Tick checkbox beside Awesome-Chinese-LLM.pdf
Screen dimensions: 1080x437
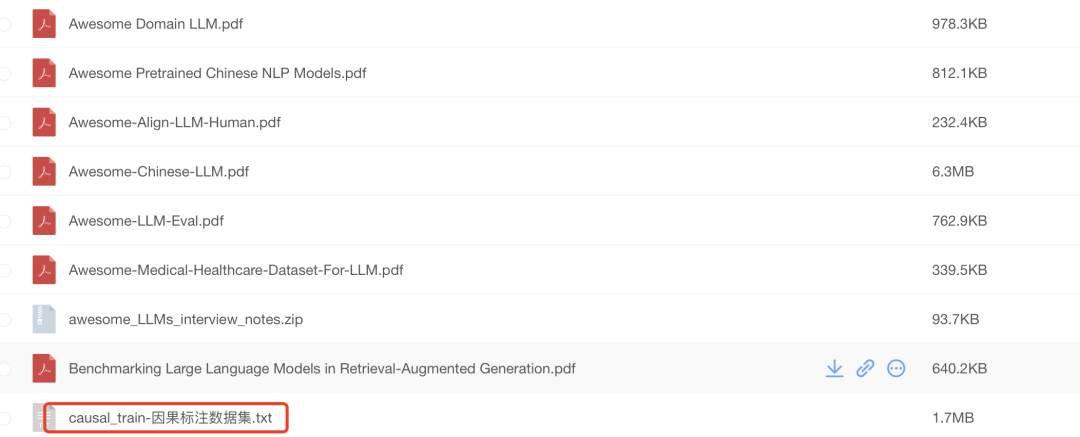(x=4, y=172)
